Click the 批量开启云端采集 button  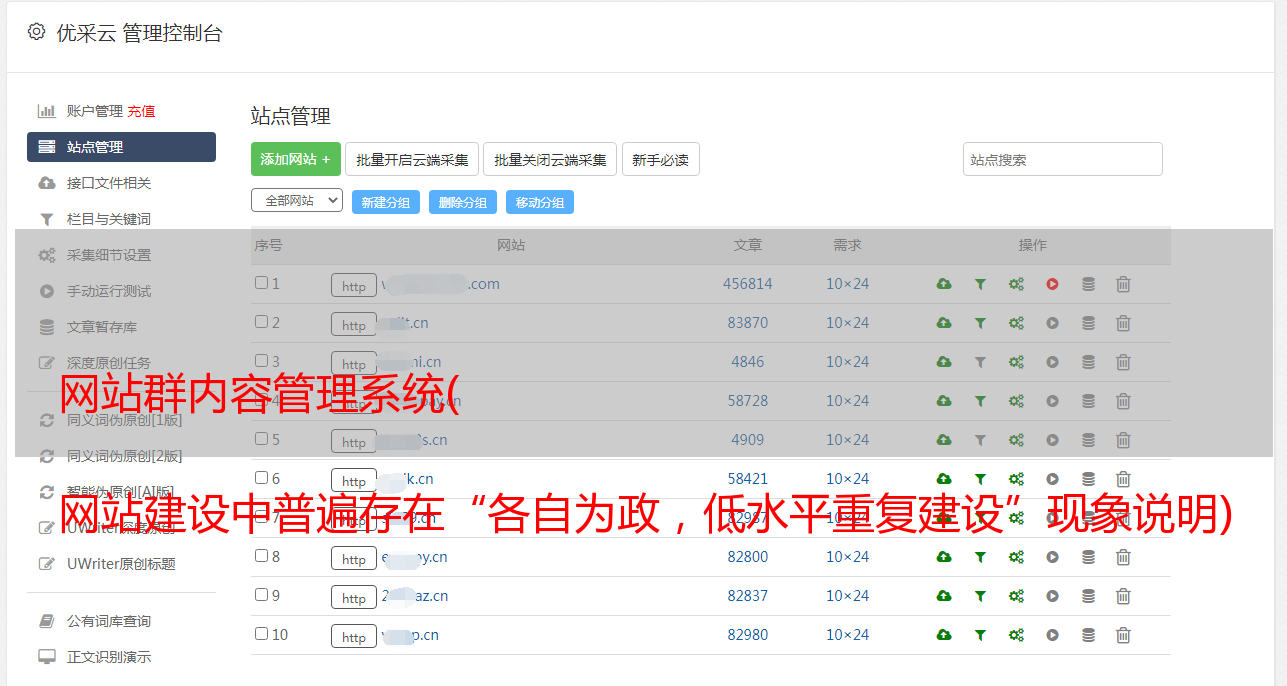point(412,159)
